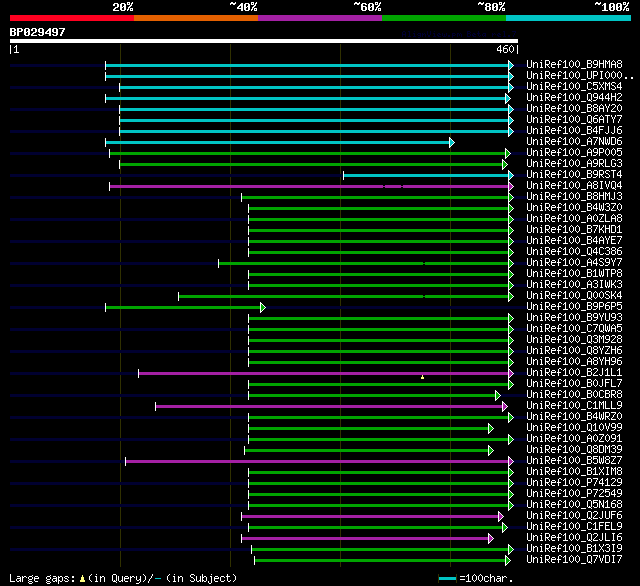Select the UniRef100_Q944H2 entry
Viewport: 640px width, 586px height.
[574, 98]
